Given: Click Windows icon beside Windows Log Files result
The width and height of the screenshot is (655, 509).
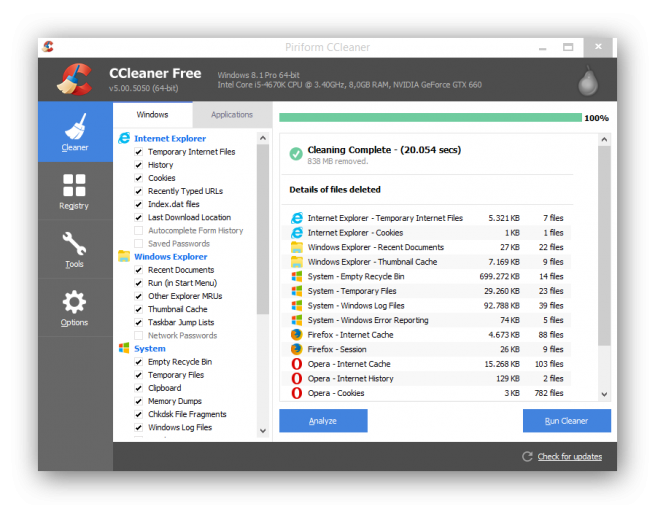Looking at the screenshot, I should [297, 305].
